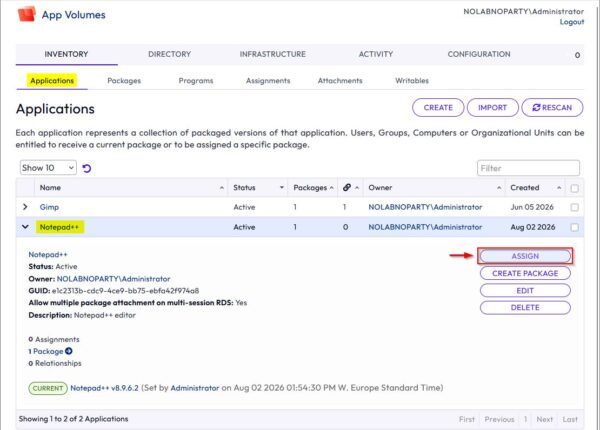Image resolution: width=600 pixels, height=430 pixels.
Task: Switch to the Packages sub-tab
Action: 124,81
